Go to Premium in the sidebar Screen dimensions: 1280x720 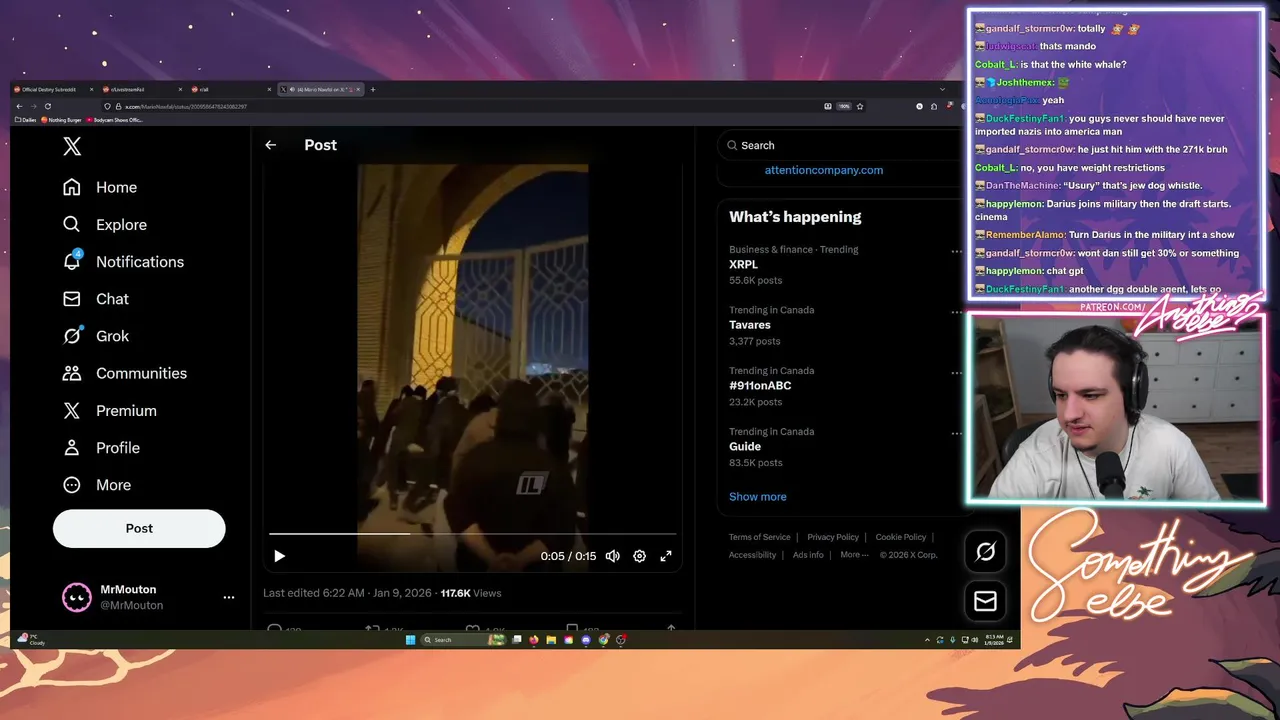pos(110,411)
